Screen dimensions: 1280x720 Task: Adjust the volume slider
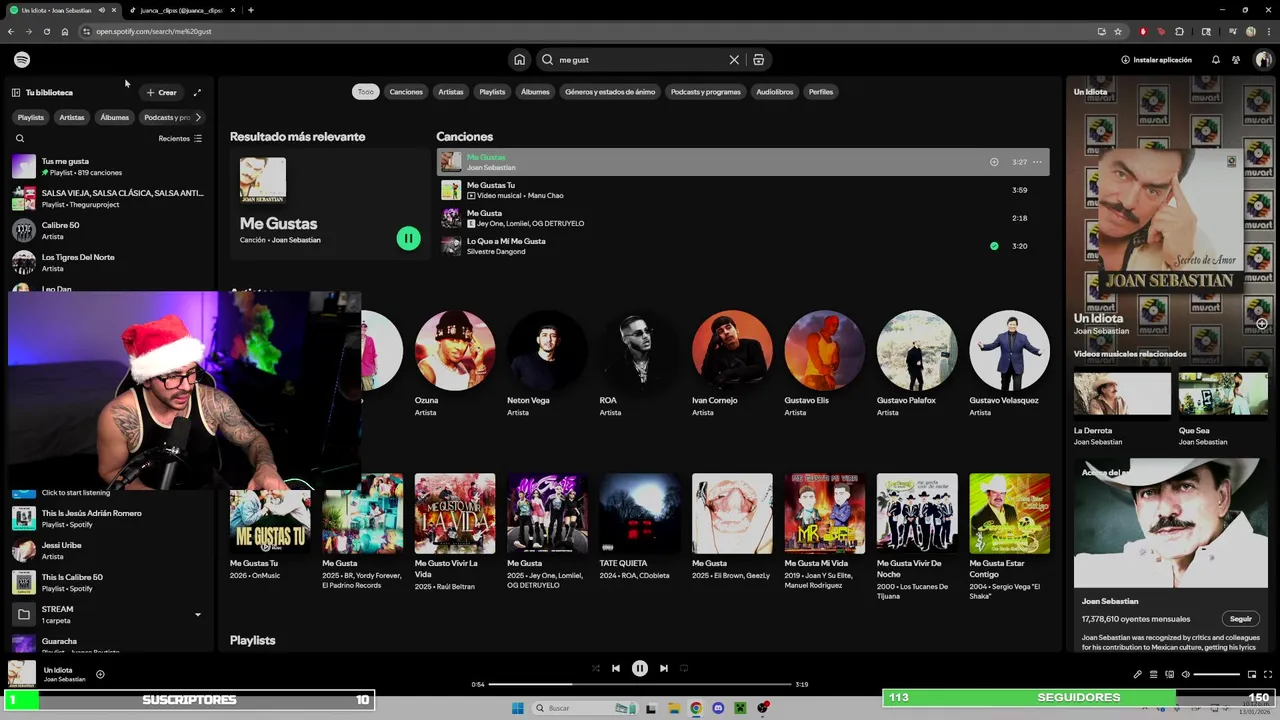[x=1217, y=674]
